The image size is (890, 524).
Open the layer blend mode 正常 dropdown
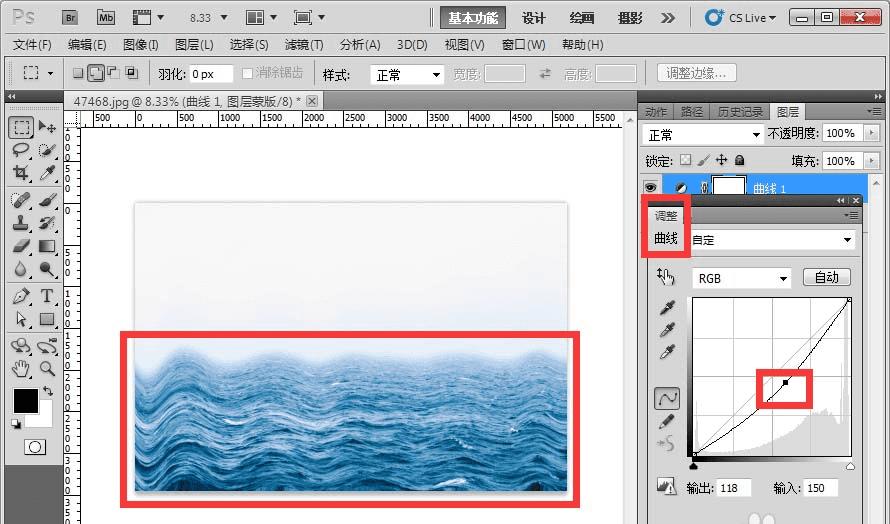click(703, 135)
